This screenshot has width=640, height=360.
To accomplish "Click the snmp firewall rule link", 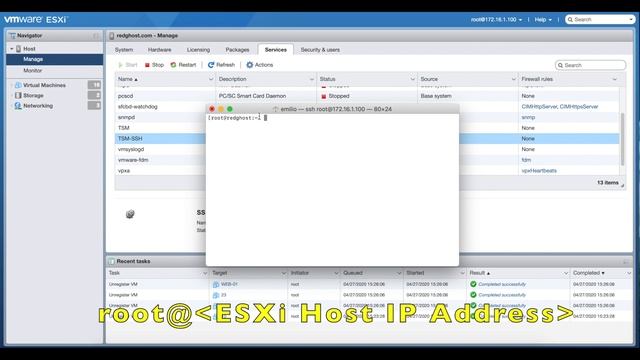I will pyautogui.click(x=528, y=117).
